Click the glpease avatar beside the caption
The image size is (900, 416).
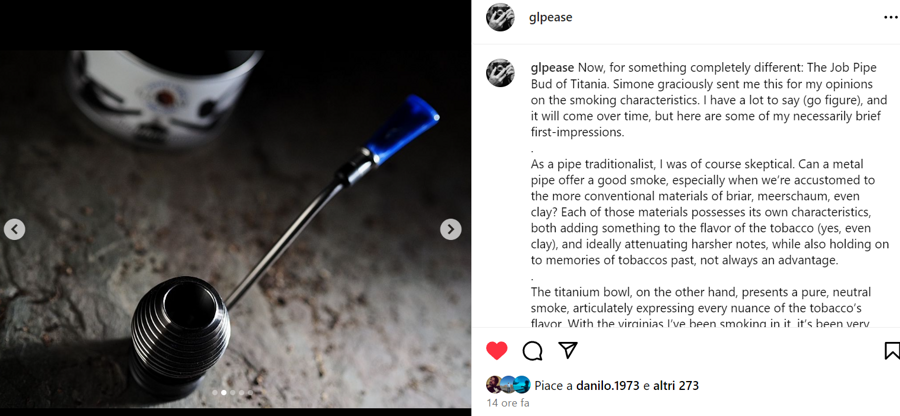(501, 73)
